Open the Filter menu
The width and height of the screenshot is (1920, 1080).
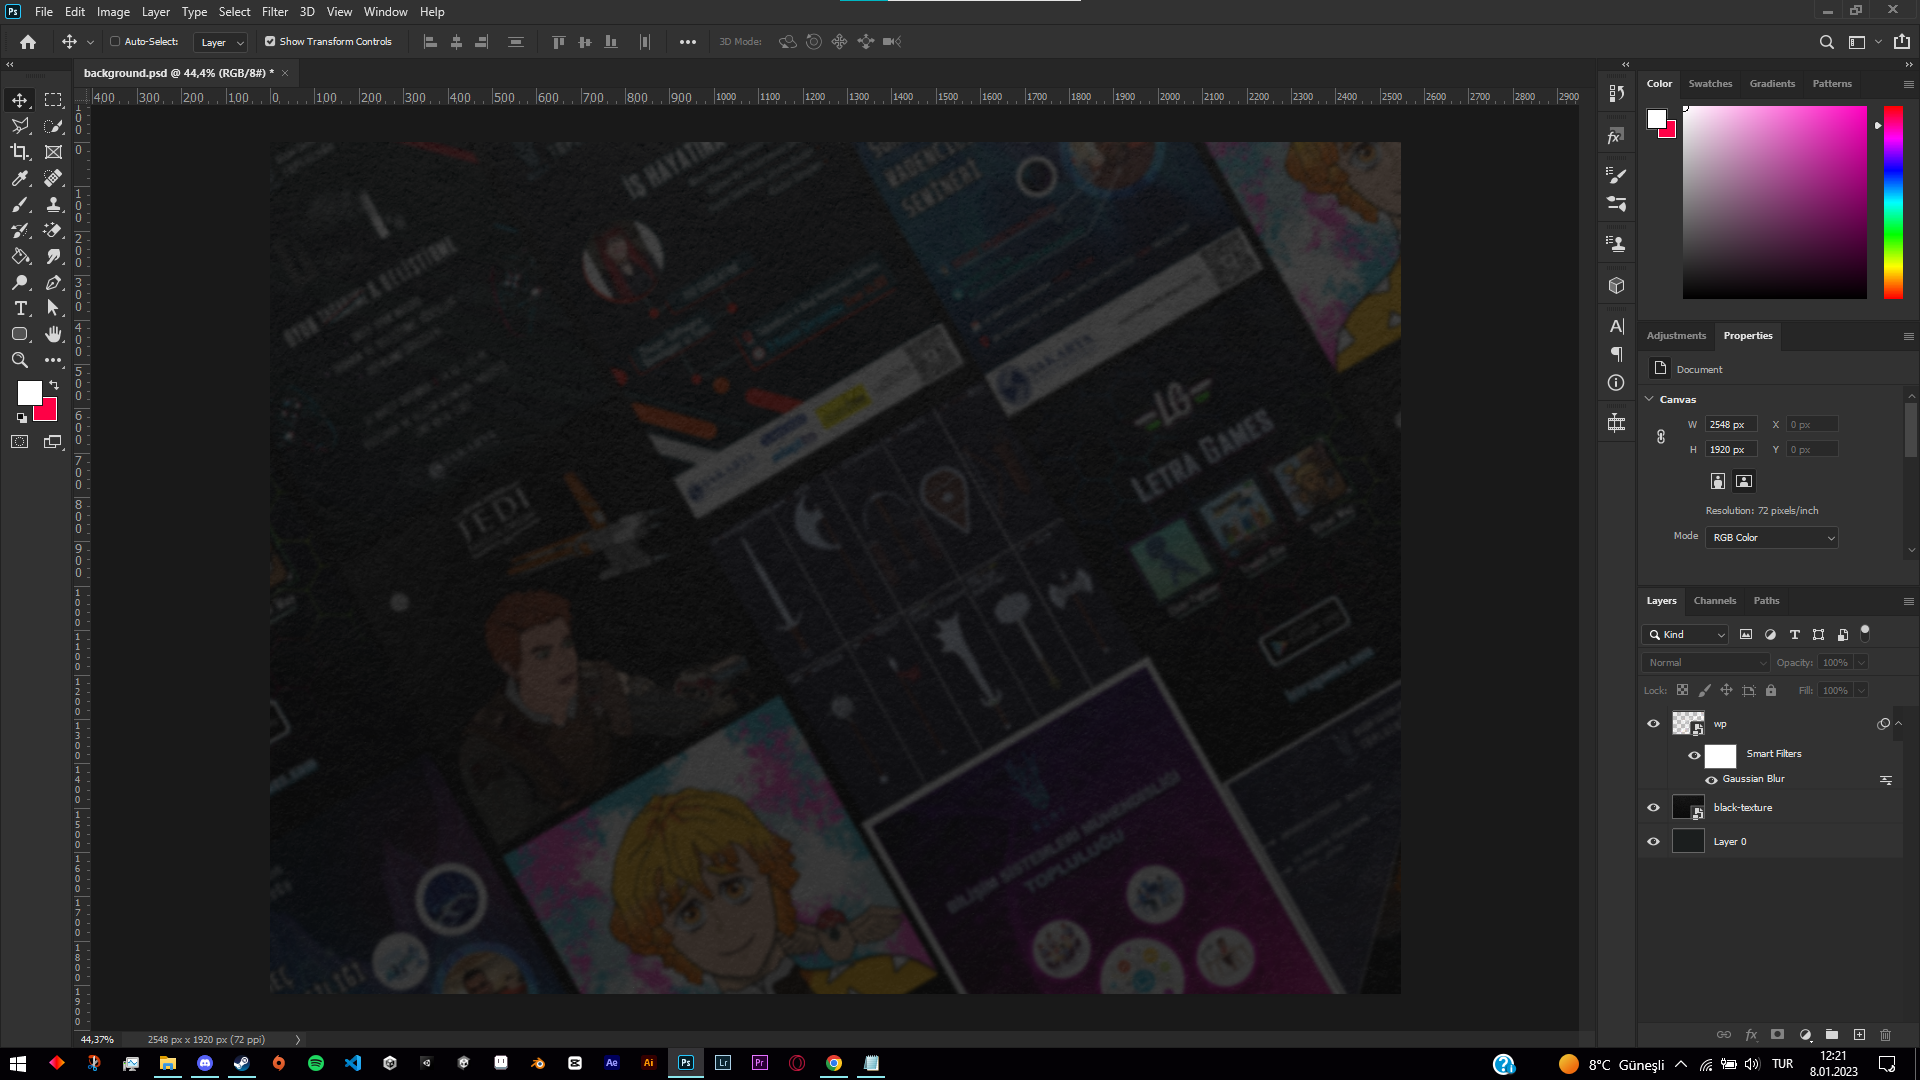[275, 12]
